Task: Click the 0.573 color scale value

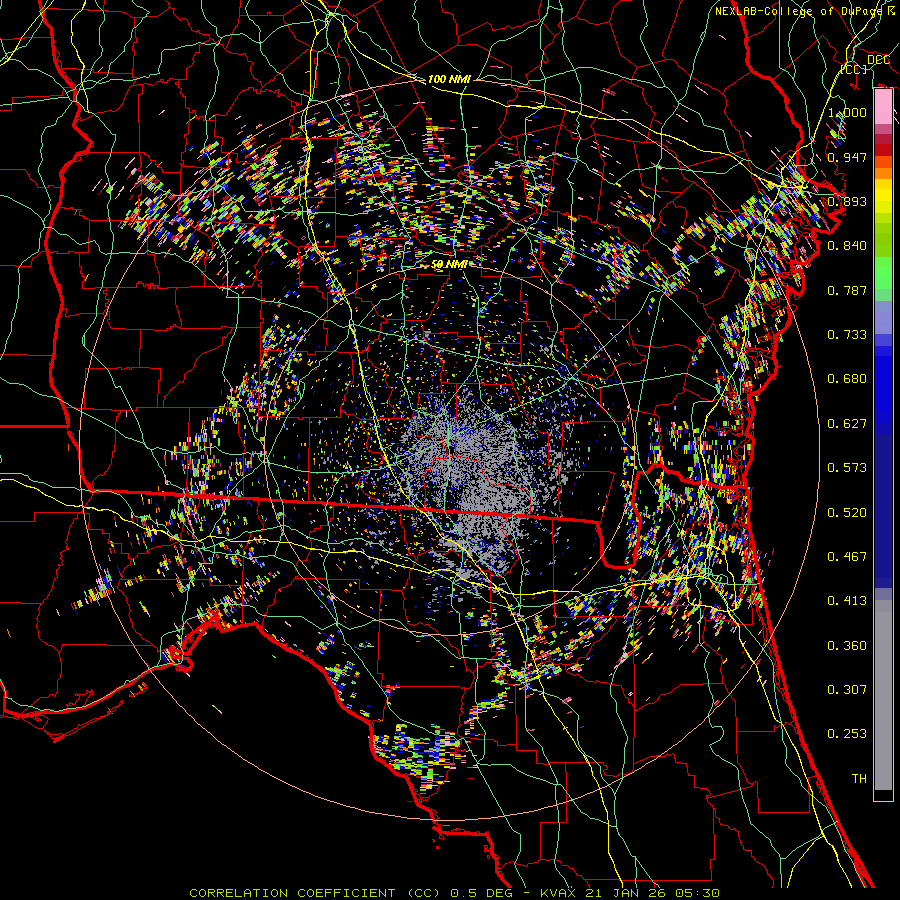Action: [847, 468]
